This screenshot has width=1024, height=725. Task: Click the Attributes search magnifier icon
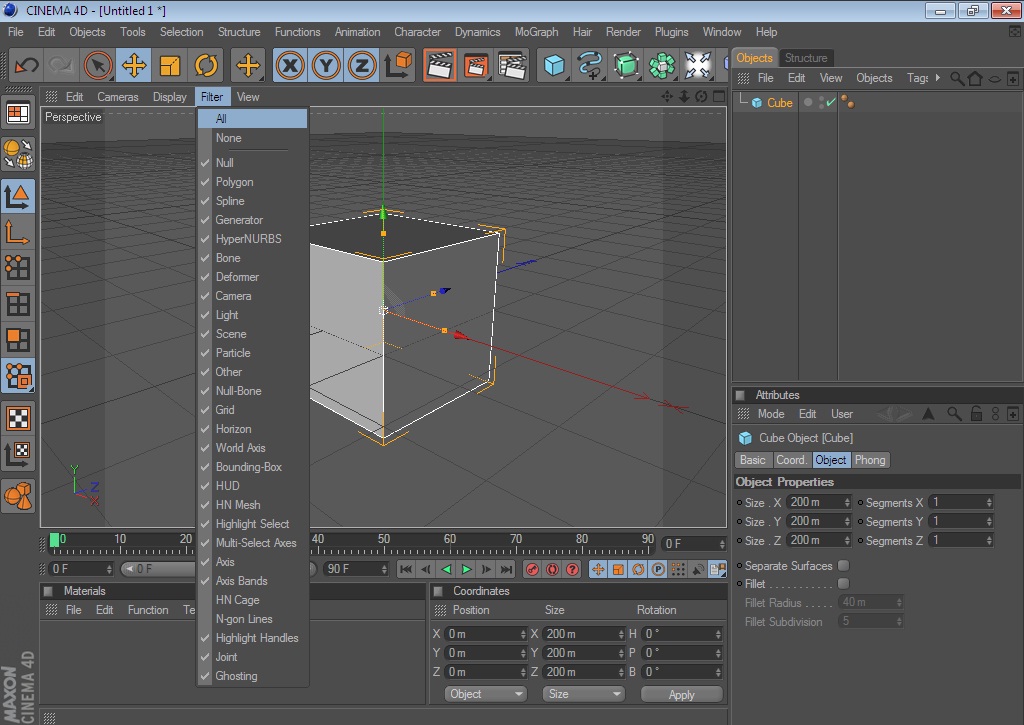coord(954,413)
